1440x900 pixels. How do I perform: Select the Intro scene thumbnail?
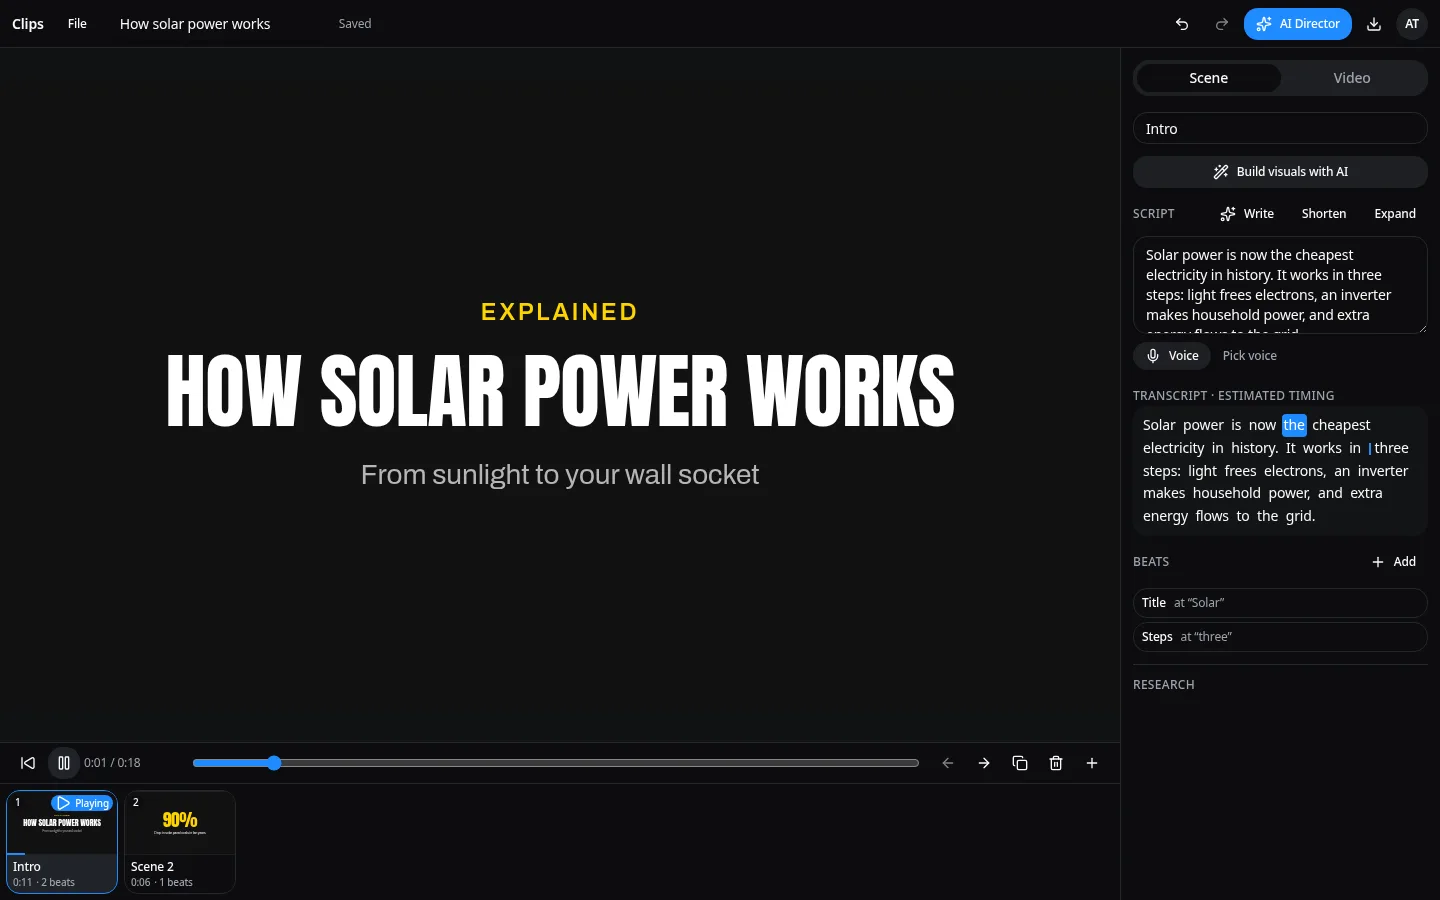click(62, 842)
